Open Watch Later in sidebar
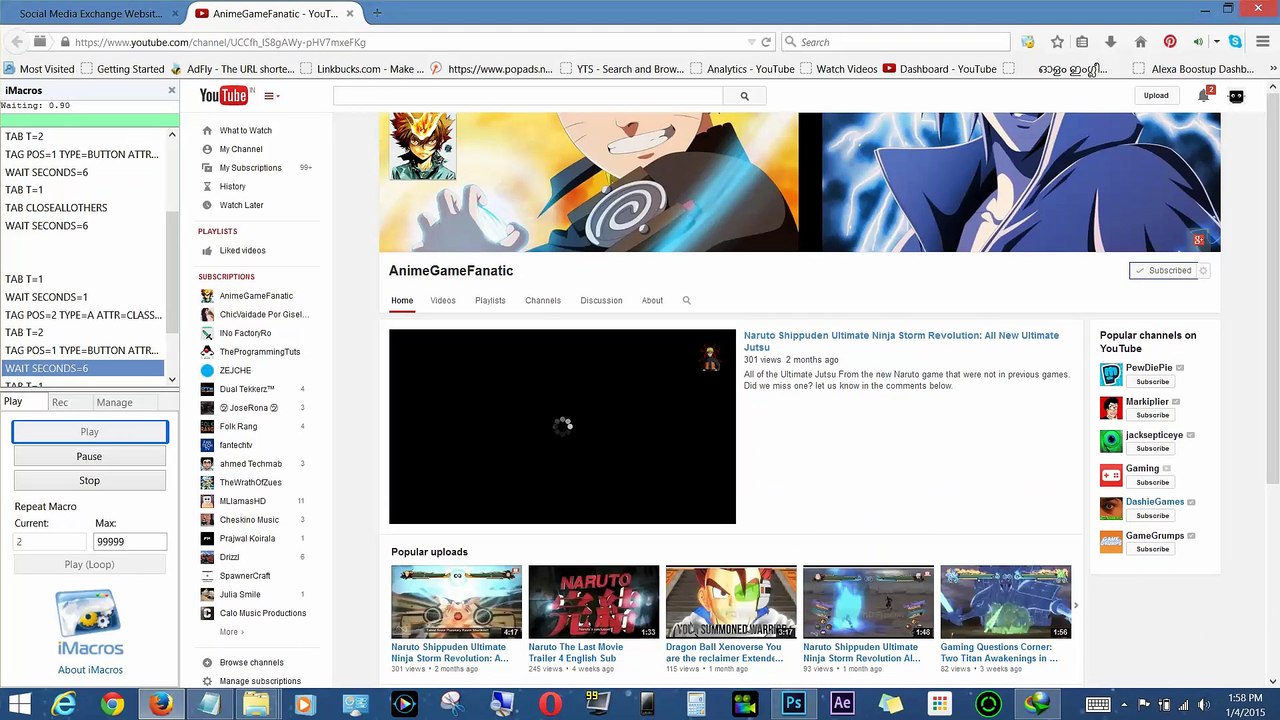Viewport: 1280px width, 720px height. [241, 205]
